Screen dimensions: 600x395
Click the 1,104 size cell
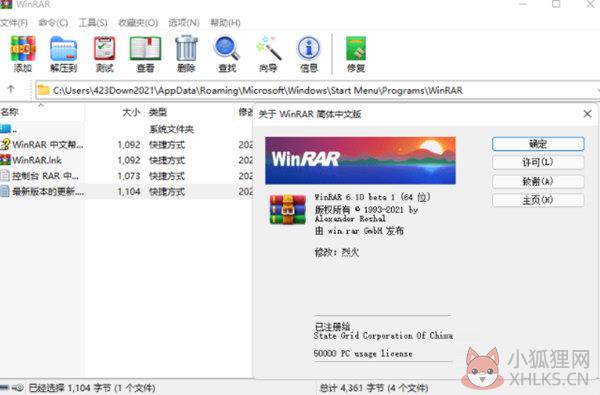[x=129, y=191]
